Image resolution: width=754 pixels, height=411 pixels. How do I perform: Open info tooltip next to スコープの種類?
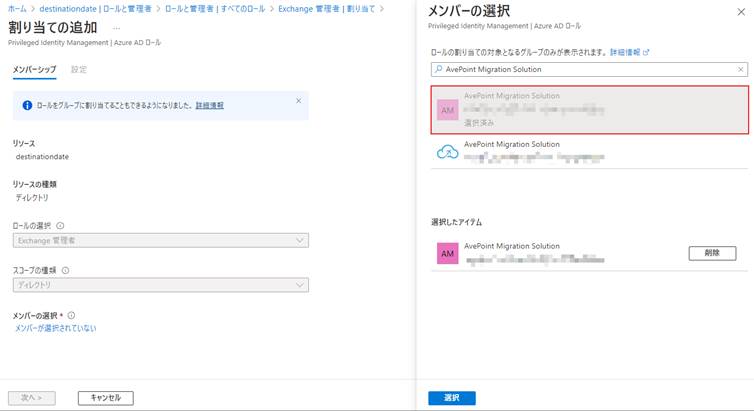pos(65,270)
